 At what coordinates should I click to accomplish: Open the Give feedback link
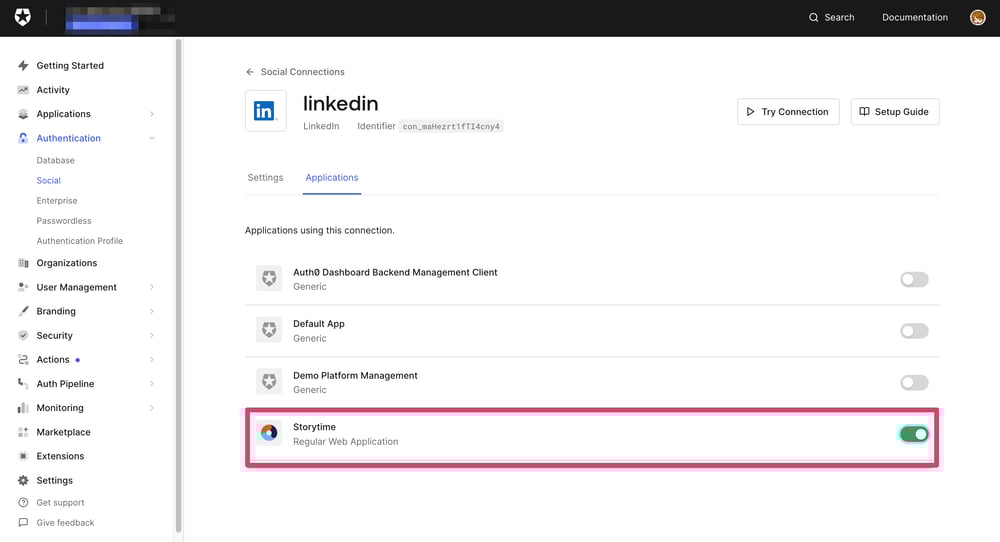pyautogui.click(x=65, y=522)
